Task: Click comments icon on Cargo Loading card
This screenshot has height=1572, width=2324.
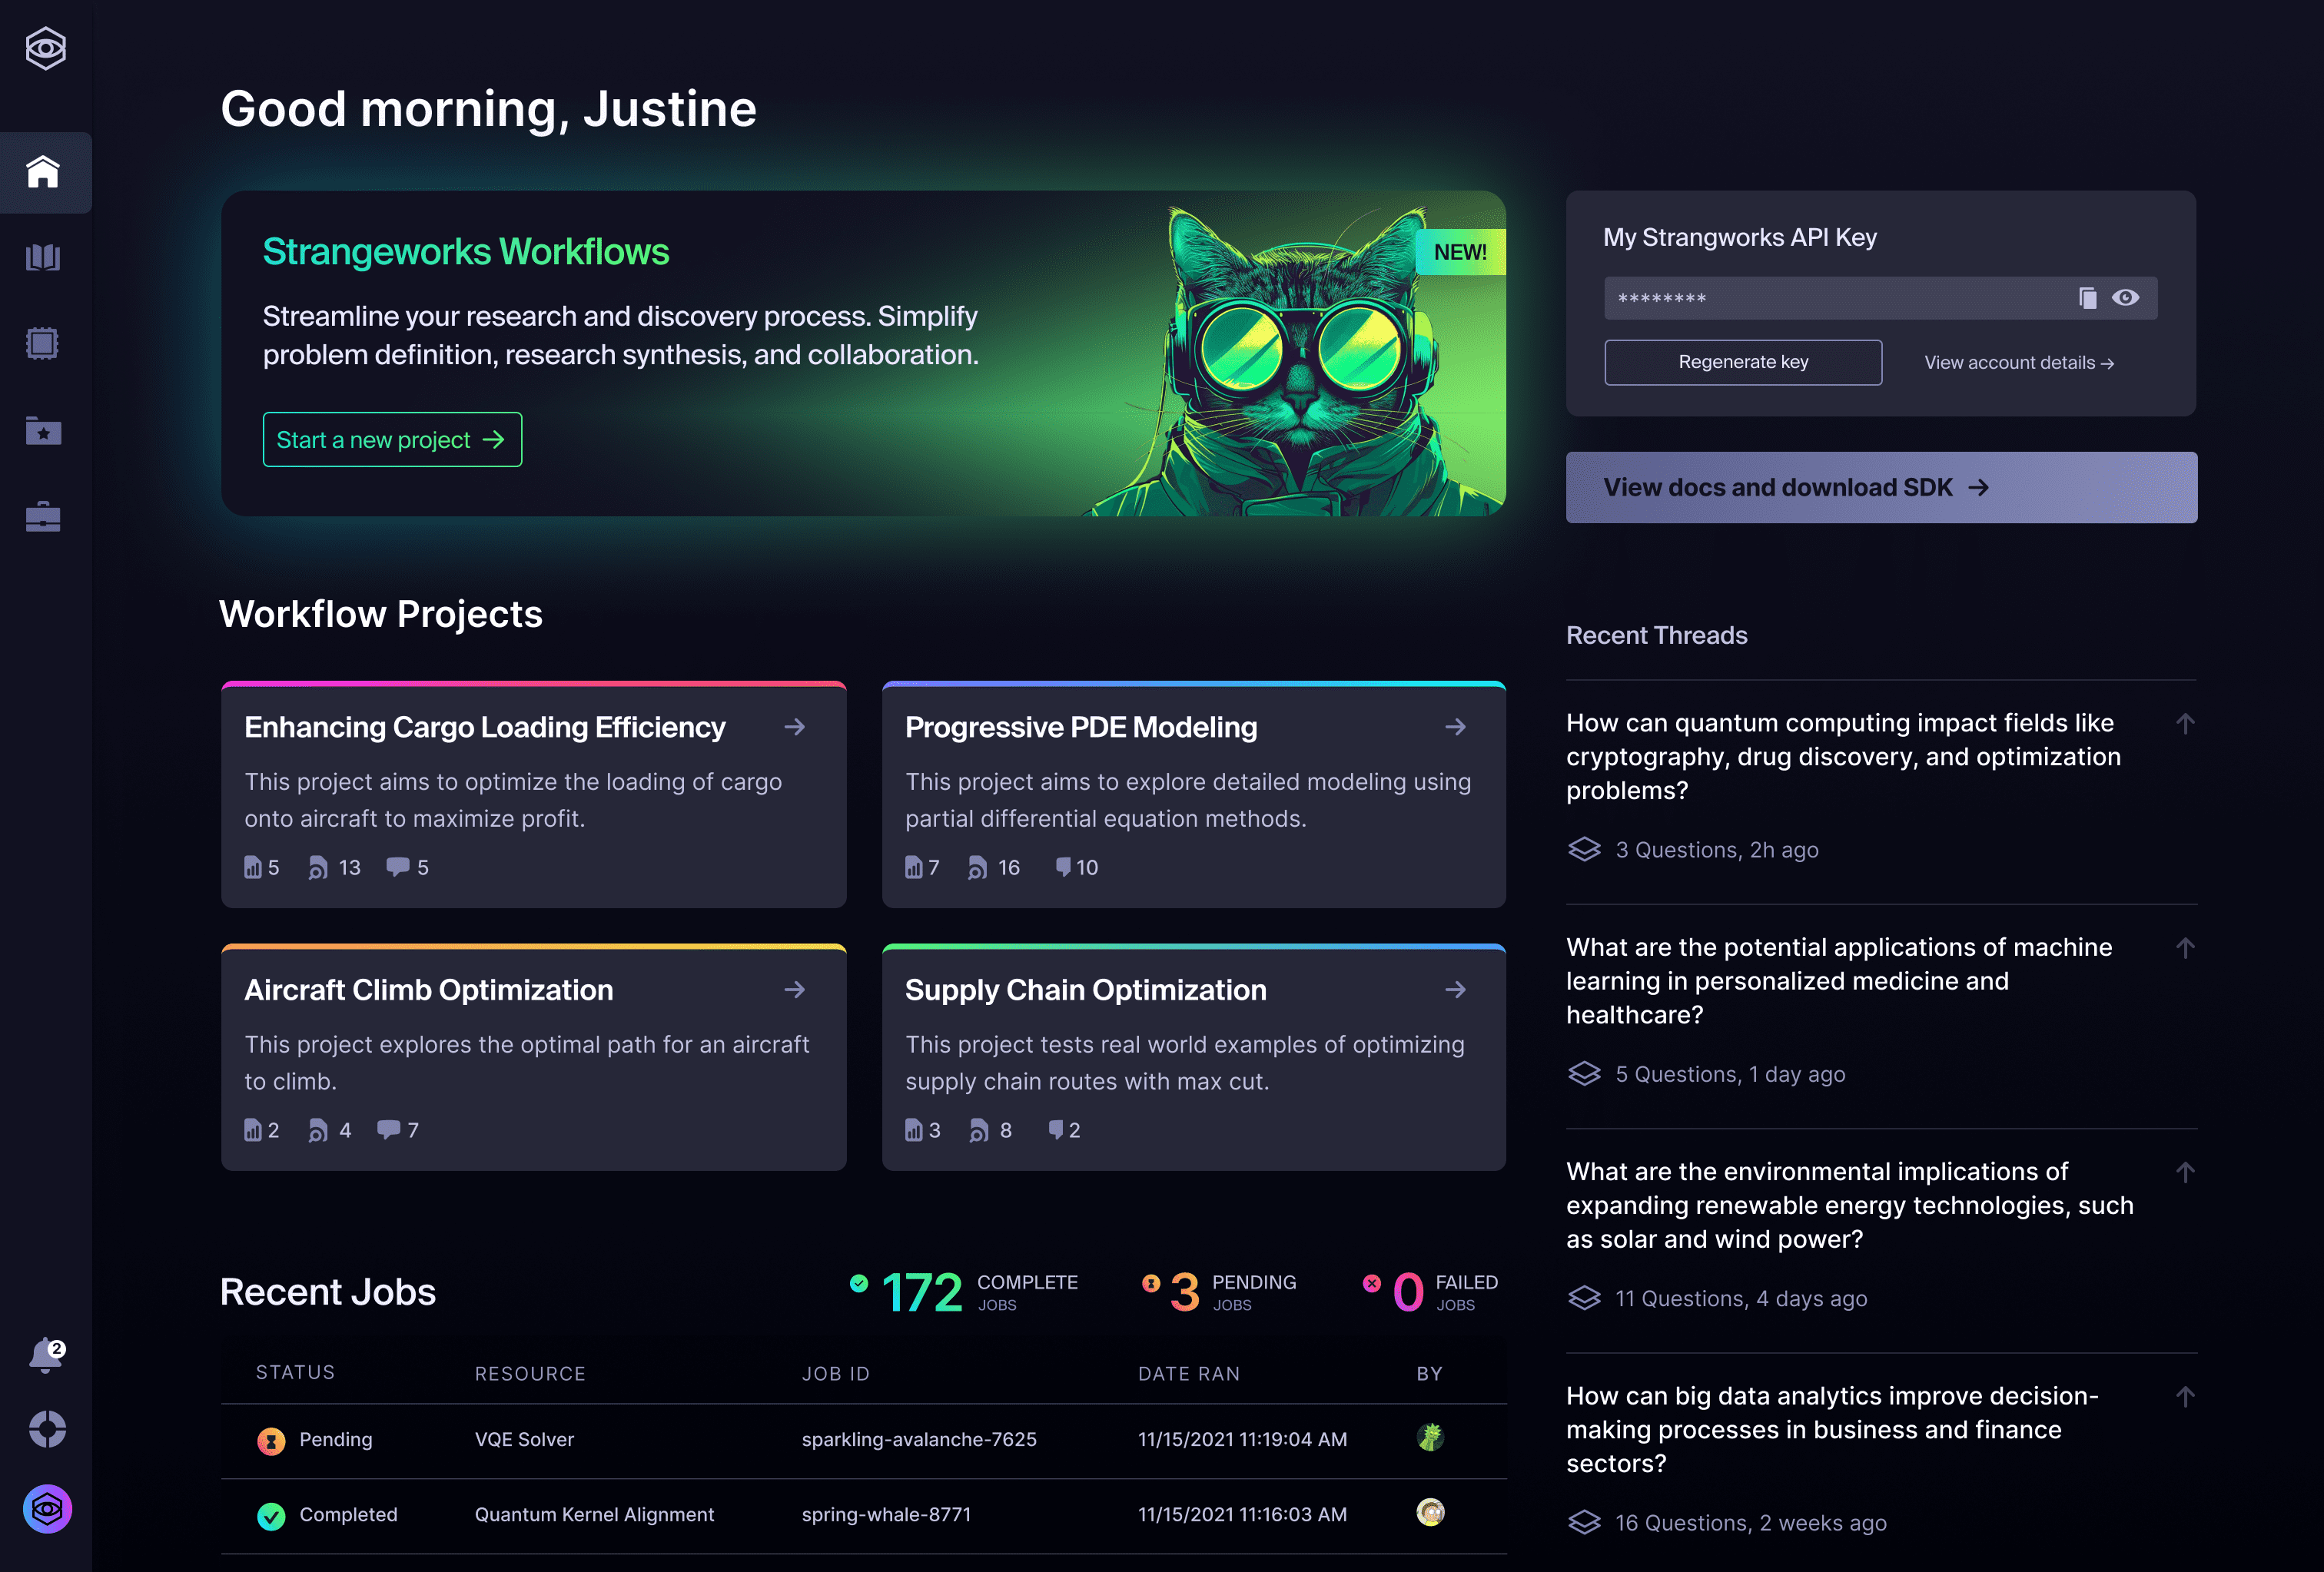Action: pos(398,867)
